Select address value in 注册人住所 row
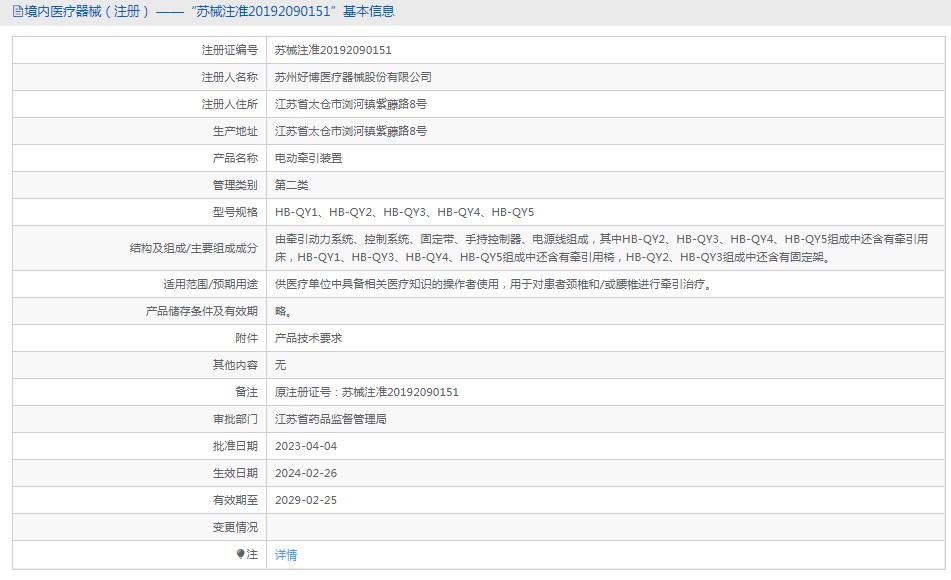 (351, 104)
